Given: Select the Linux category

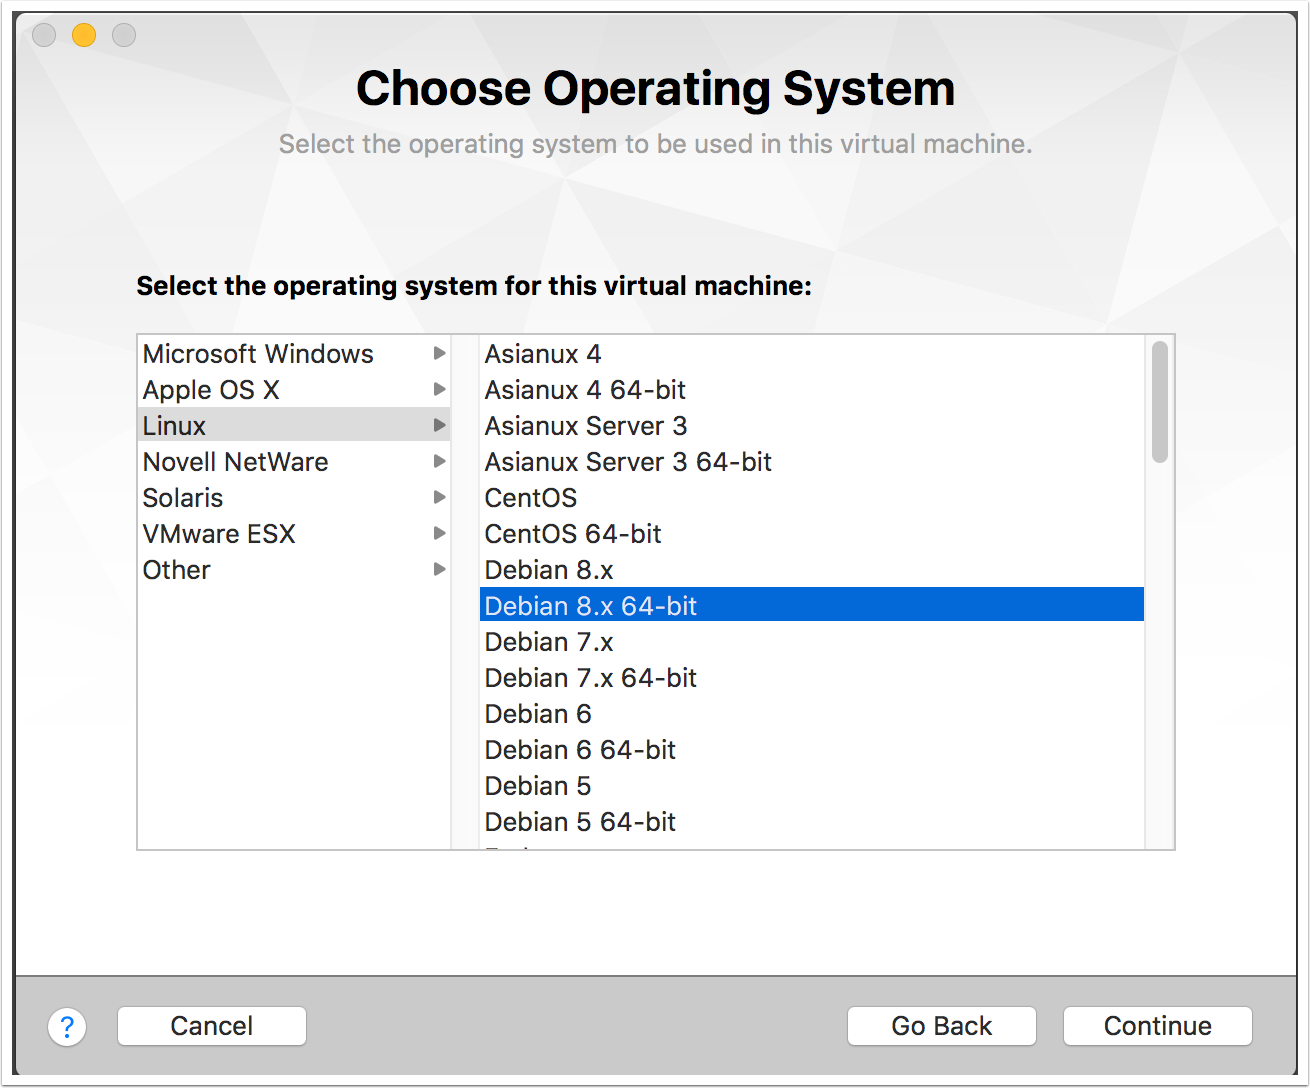Looking at the screenshot, I should point(175,426).
